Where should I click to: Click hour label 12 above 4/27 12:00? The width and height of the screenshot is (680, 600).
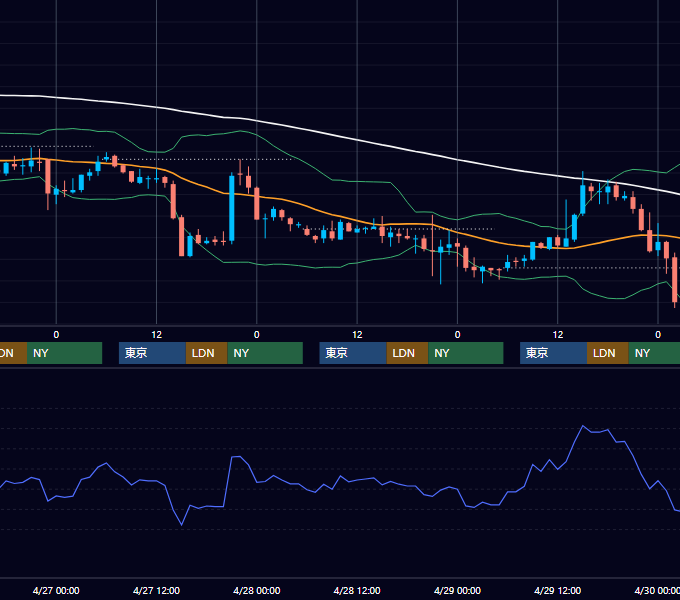(156, 335)
